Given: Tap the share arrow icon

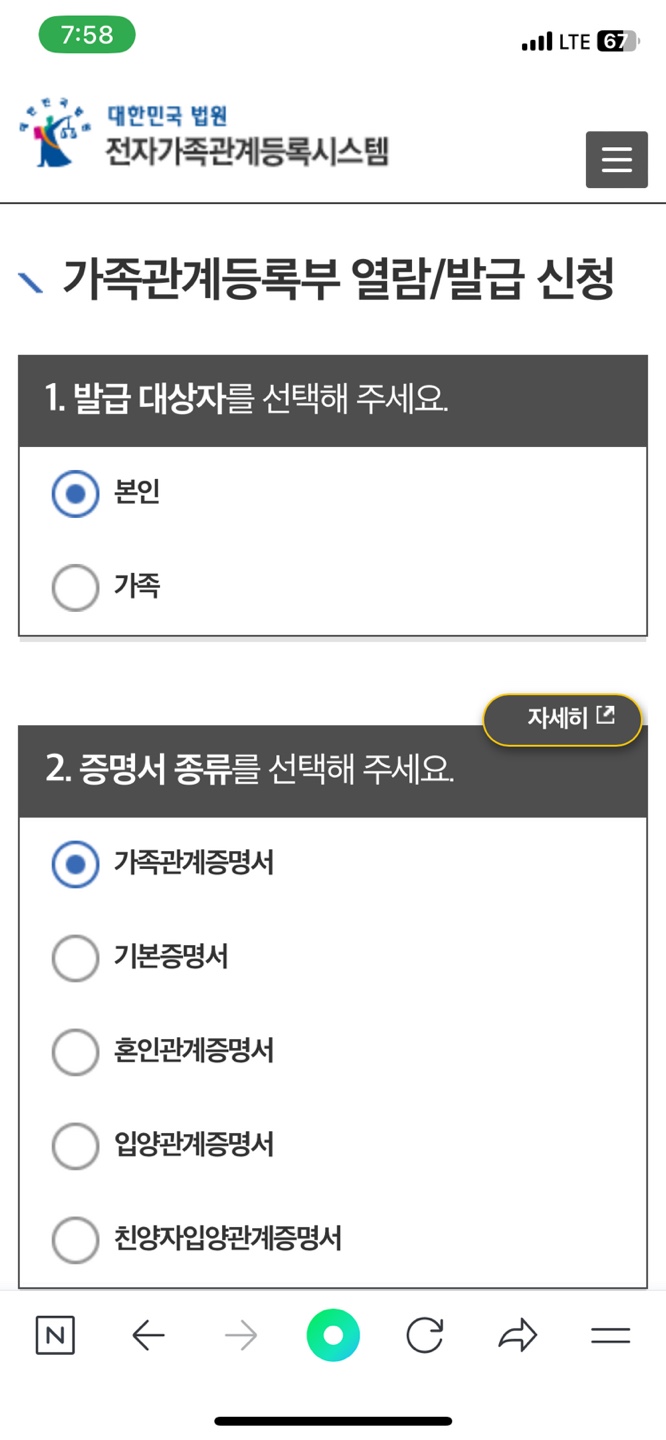Looking at the screenshot, I should 518,1334.
